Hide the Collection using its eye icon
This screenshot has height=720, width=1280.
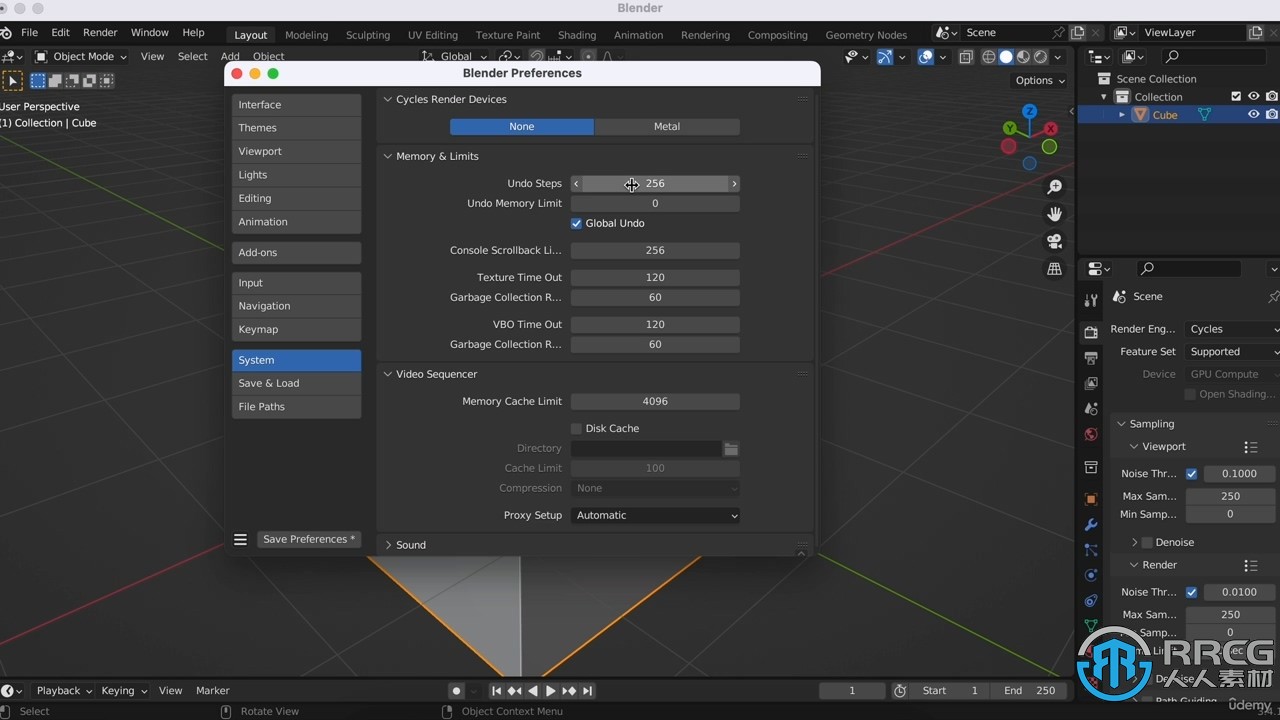[1253, 97]
